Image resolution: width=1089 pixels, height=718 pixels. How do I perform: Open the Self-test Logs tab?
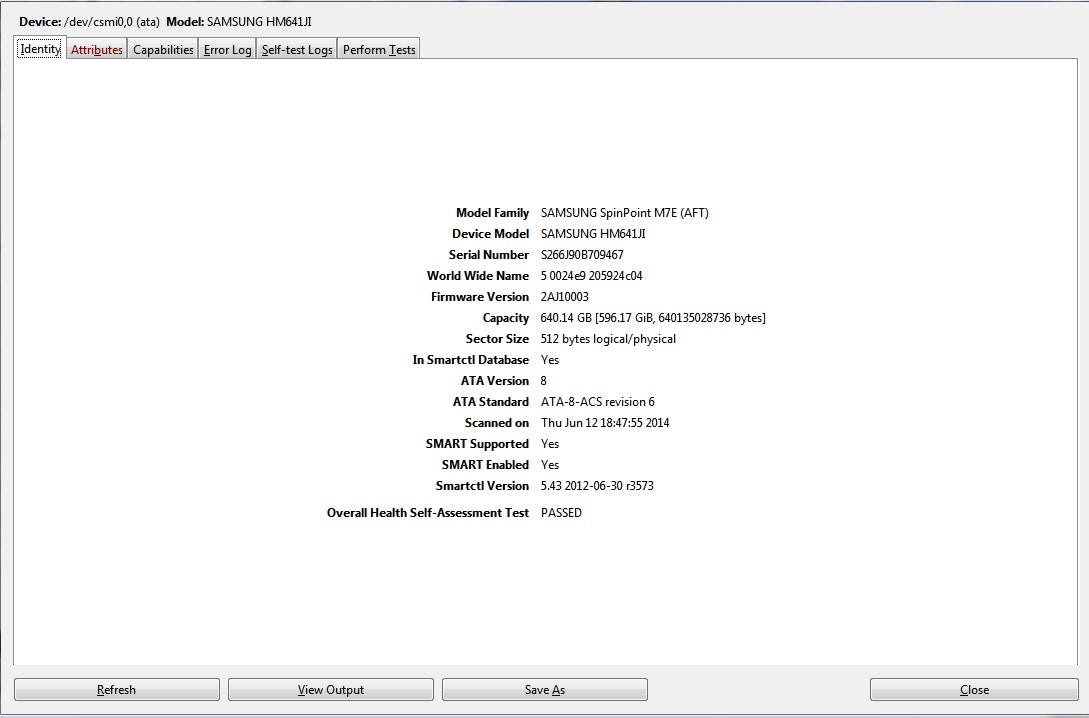(297, 49)
